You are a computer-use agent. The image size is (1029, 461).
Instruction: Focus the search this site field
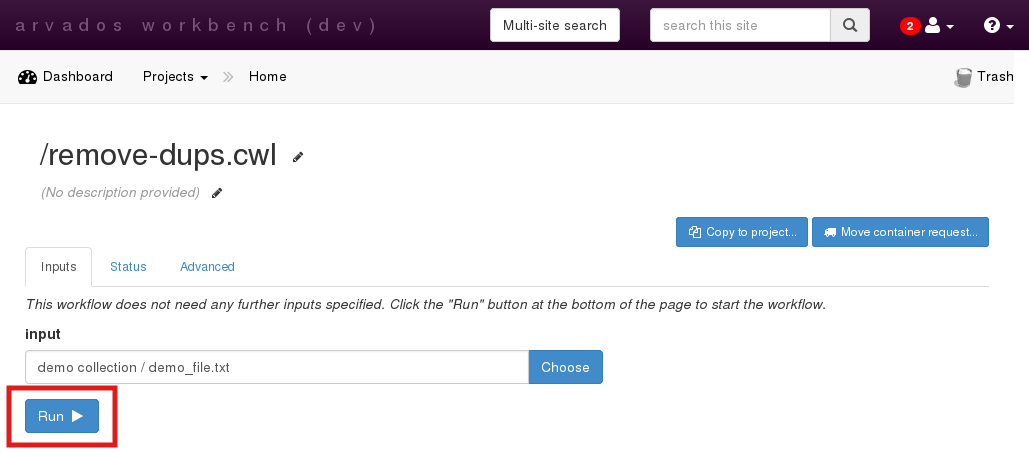click(740, 25)
